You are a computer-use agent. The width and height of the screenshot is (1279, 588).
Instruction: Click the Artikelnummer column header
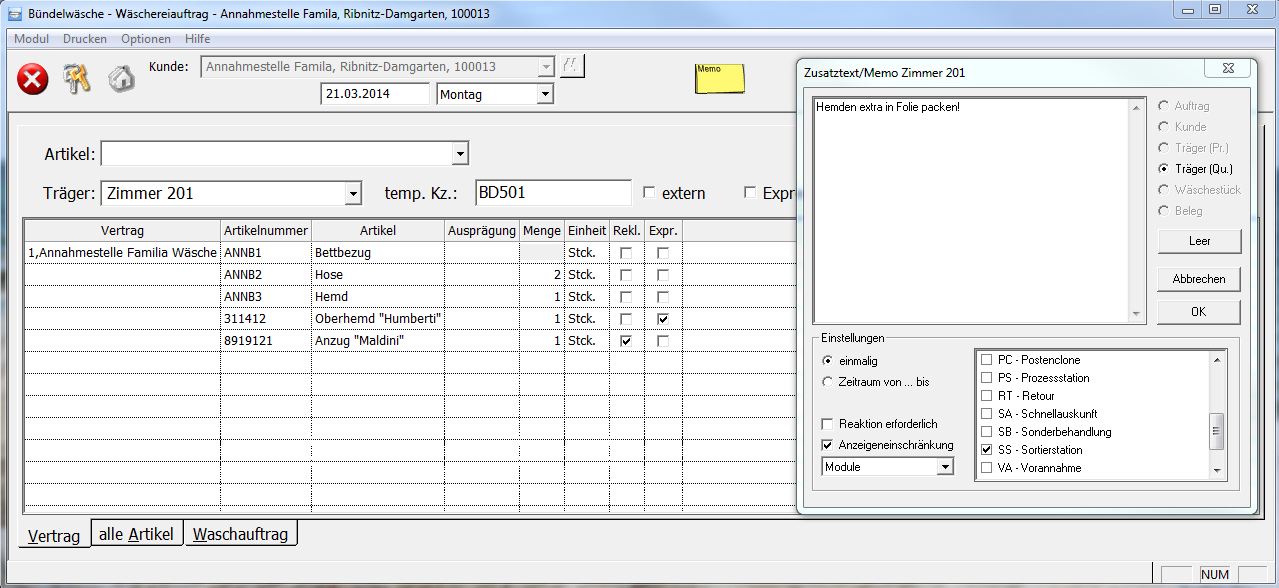tap(266, 231)
